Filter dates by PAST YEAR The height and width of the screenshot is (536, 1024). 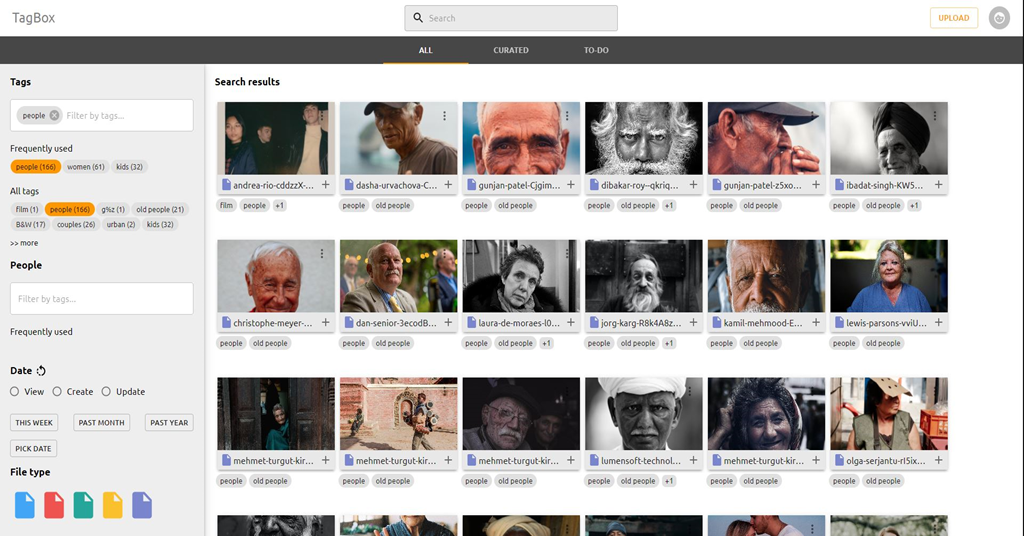[x=169, y=422]
